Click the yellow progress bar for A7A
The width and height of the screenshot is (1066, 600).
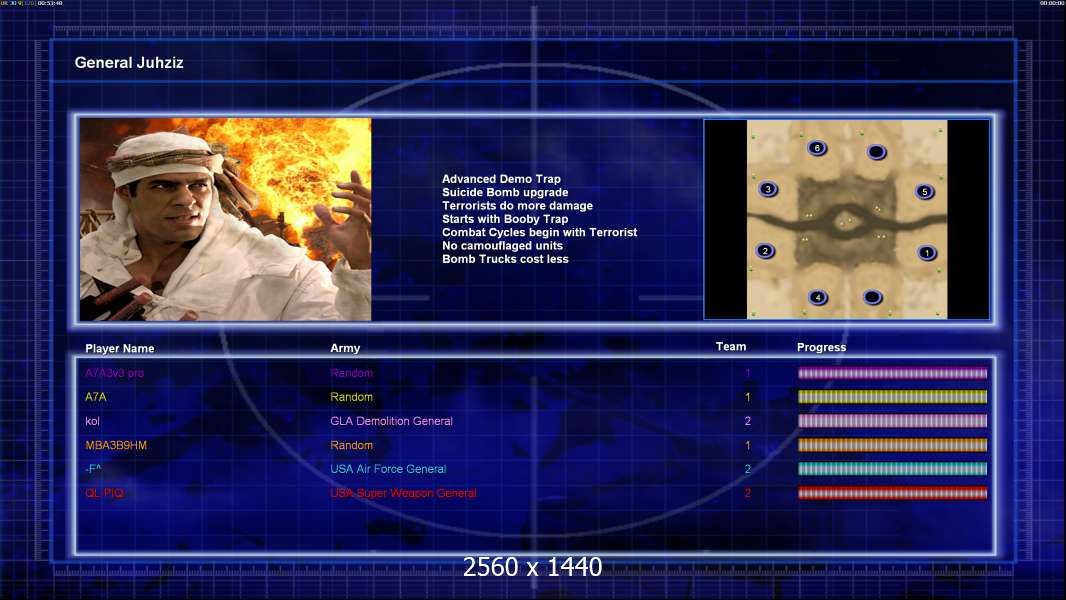coord(892,397)
